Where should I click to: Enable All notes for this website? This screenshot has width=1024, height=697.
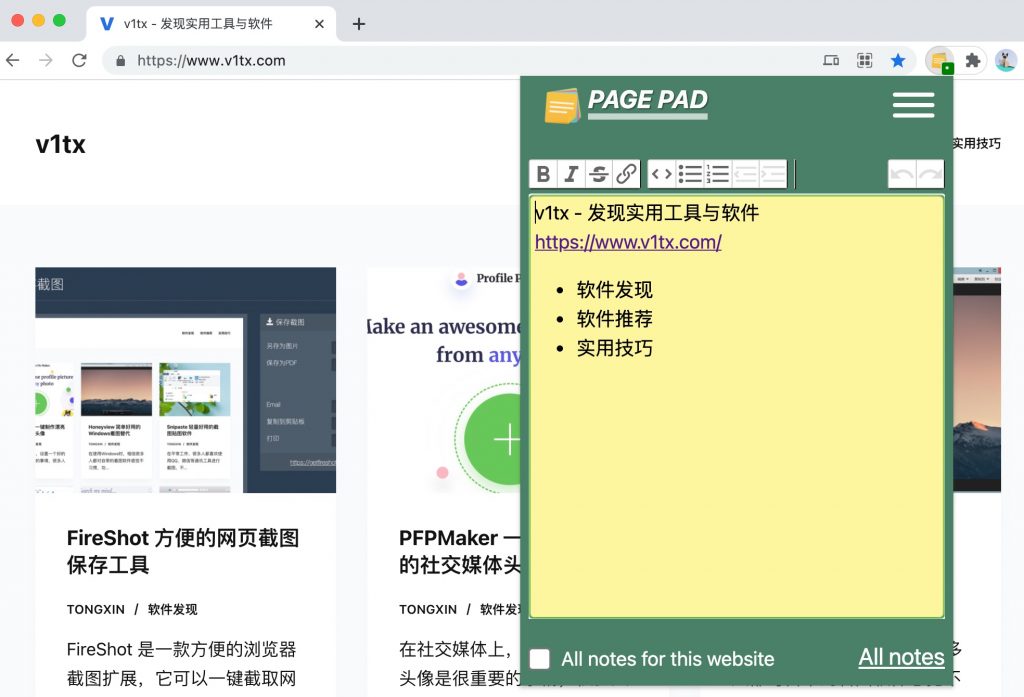[x=539, y=658]
